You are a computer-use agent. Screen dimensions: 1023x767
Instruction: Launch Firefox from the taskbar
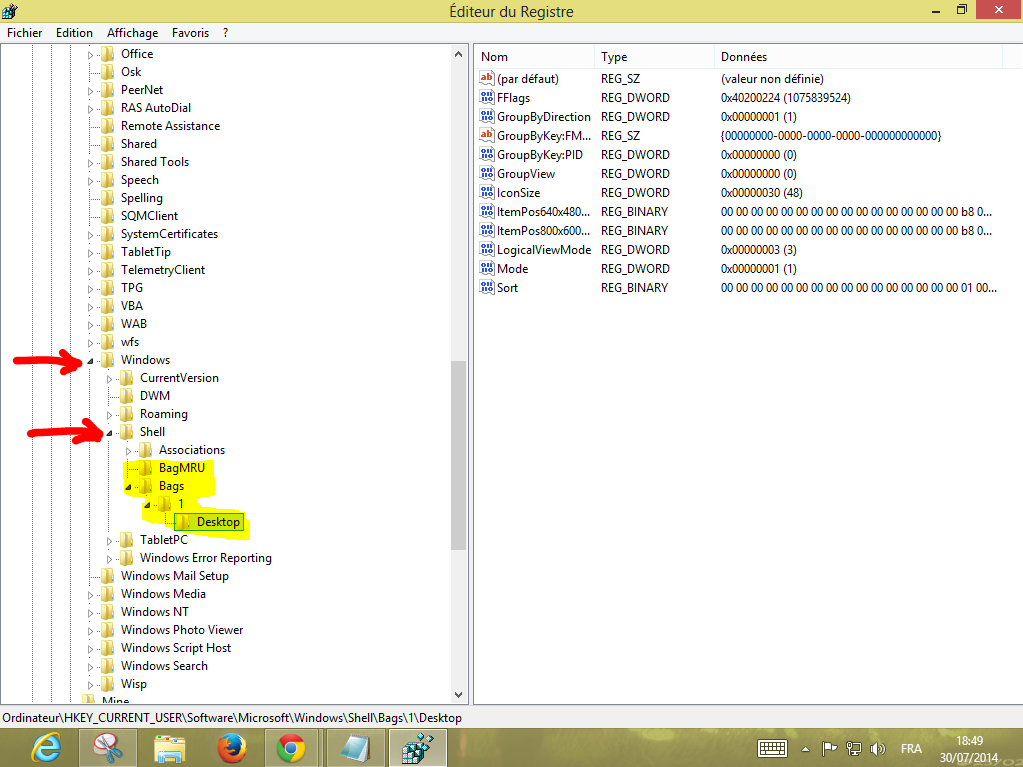(x=231, y=747)
